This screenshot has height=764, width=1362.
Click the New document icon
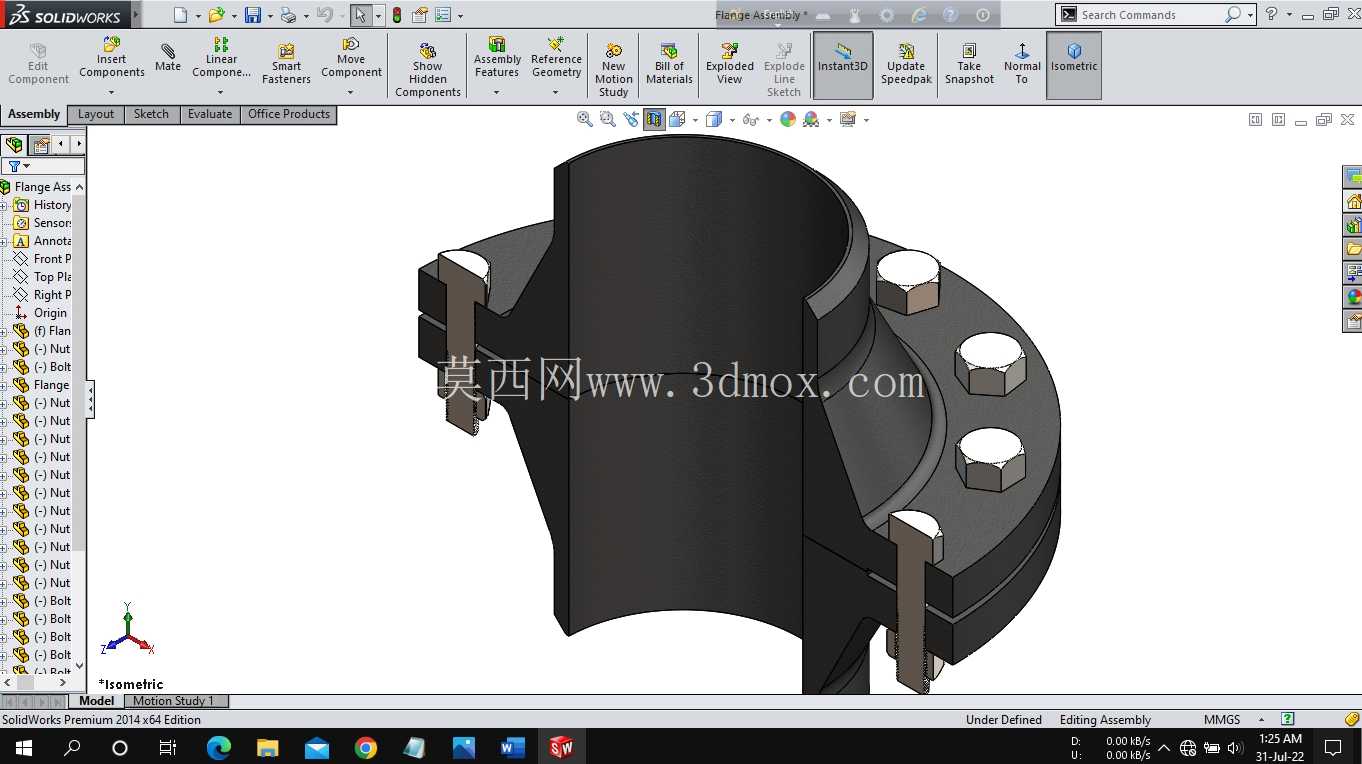click(x=180, y=15)
